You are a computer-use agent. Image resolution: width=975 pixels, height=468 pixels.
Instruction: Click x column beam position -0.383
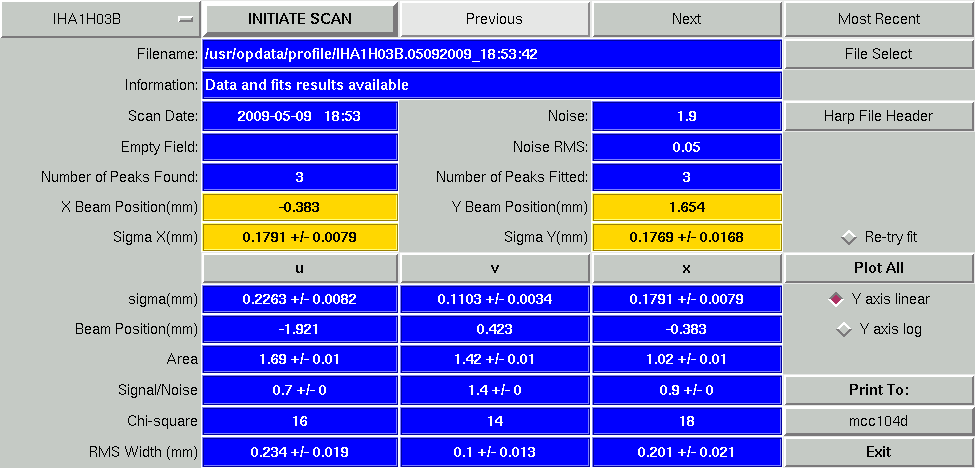[686, 329]
